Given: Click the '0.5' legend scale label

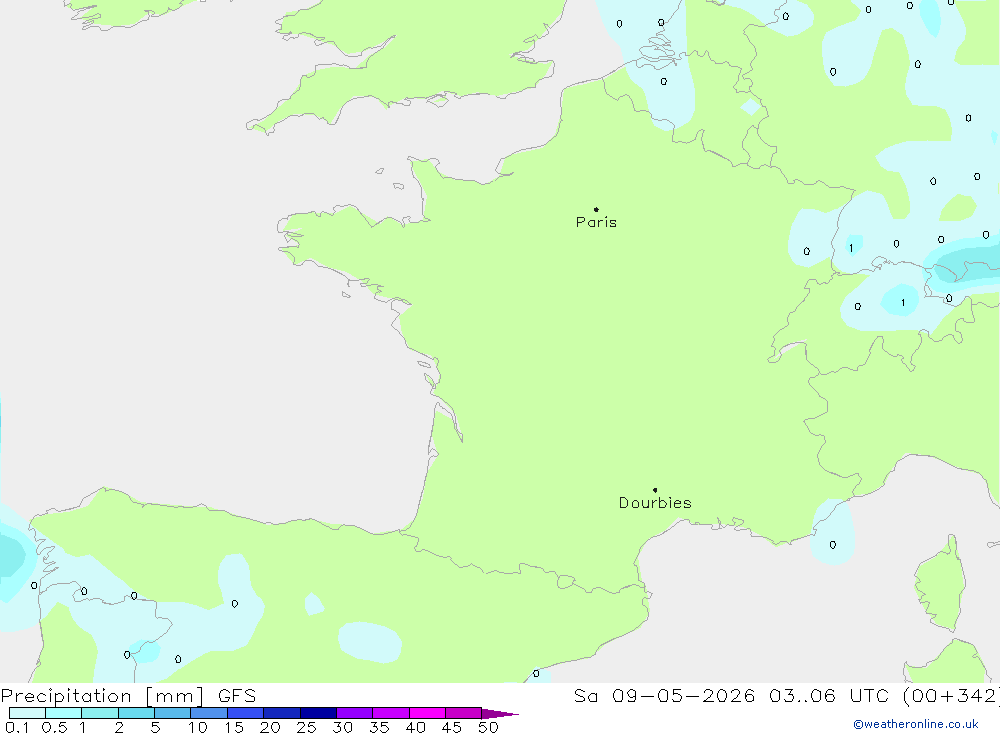Looking at the screenshot, I should click(x=54, y=727).
